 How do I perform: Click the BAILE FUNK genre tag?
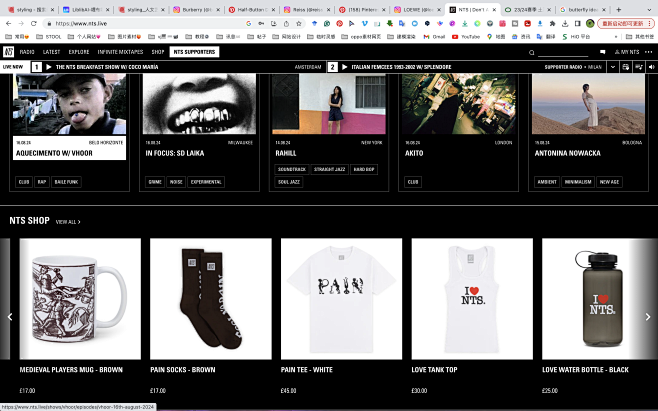click(x=66, y=182)
